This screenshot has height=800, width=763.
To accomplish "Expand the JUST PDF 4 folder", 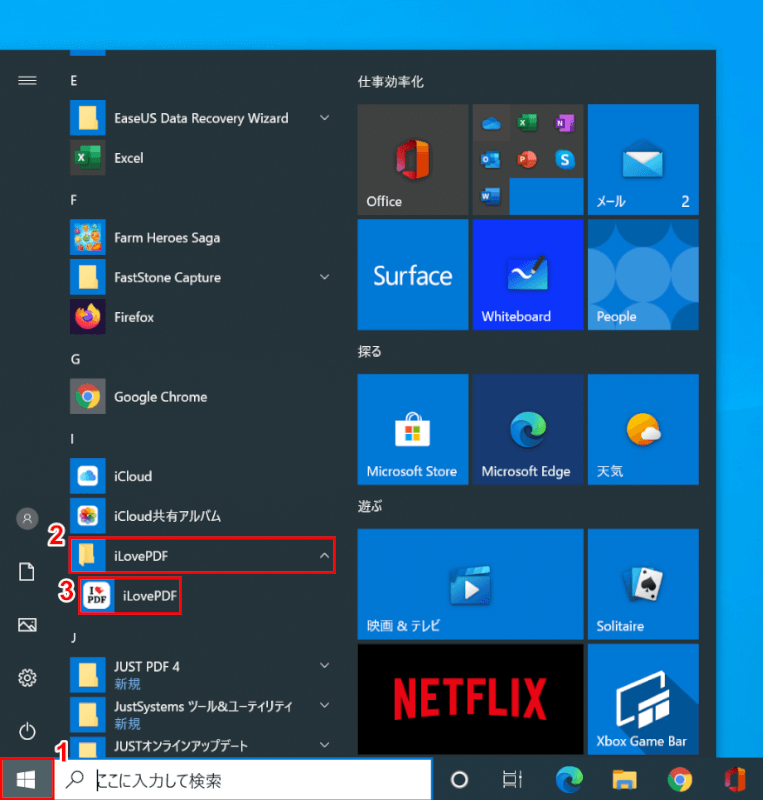I will (324, 665).
